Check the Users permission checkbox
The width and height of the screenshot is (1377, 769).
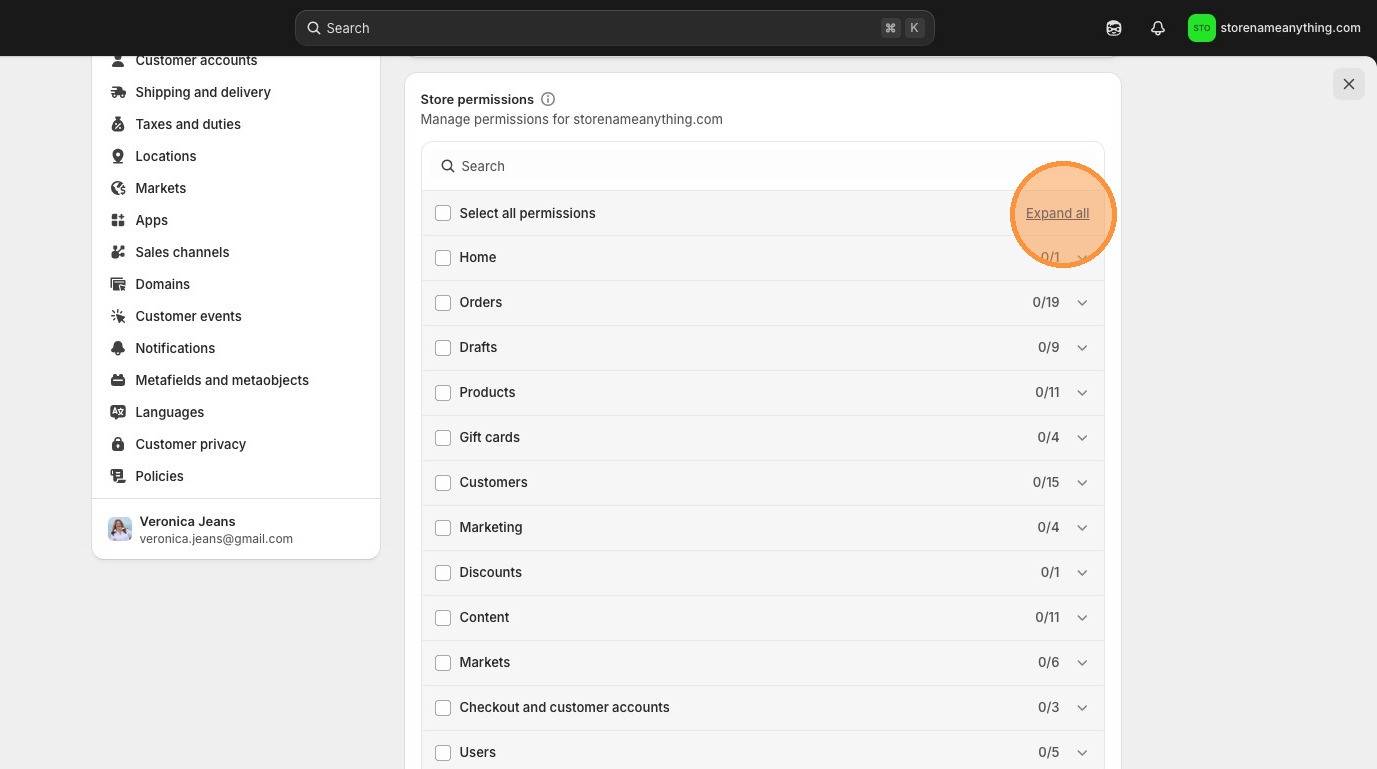click(x=443, y=753)
